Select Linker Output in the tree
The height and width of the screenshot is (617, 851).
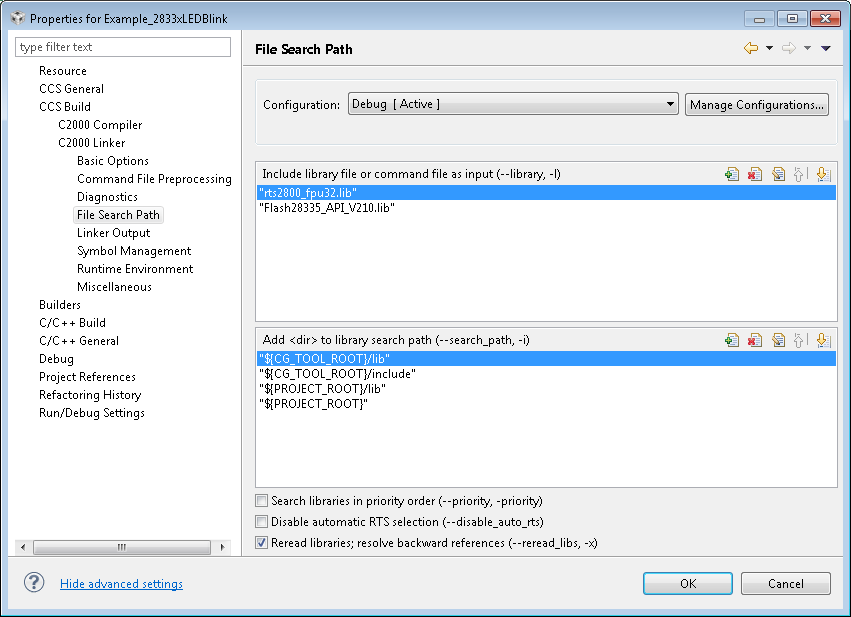[113, 233]
